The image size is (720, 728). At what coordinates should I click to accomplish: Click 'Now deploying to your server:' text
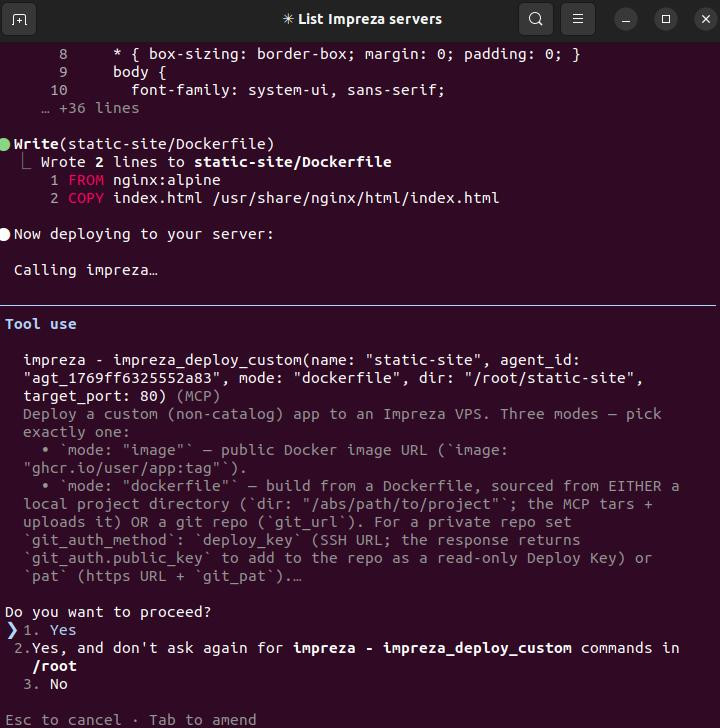(x=144, y=234)
